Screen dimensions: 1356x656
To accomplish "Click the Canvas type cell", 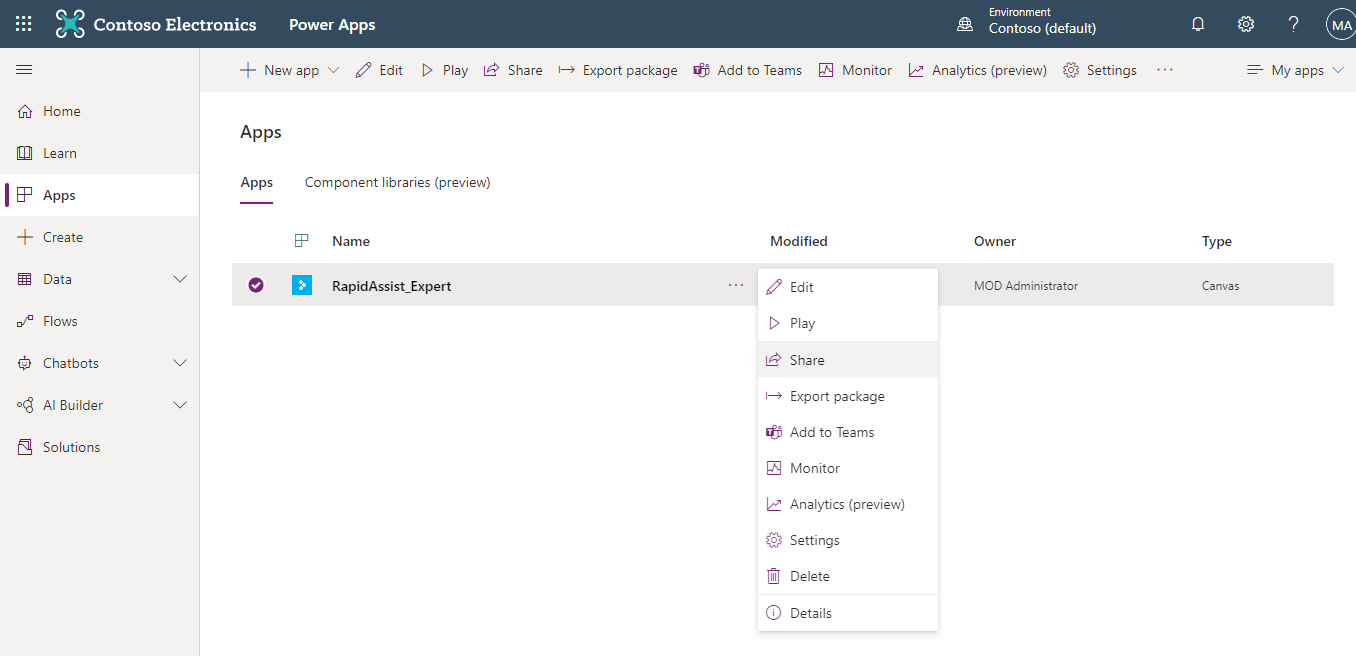I will (1220, 286).
